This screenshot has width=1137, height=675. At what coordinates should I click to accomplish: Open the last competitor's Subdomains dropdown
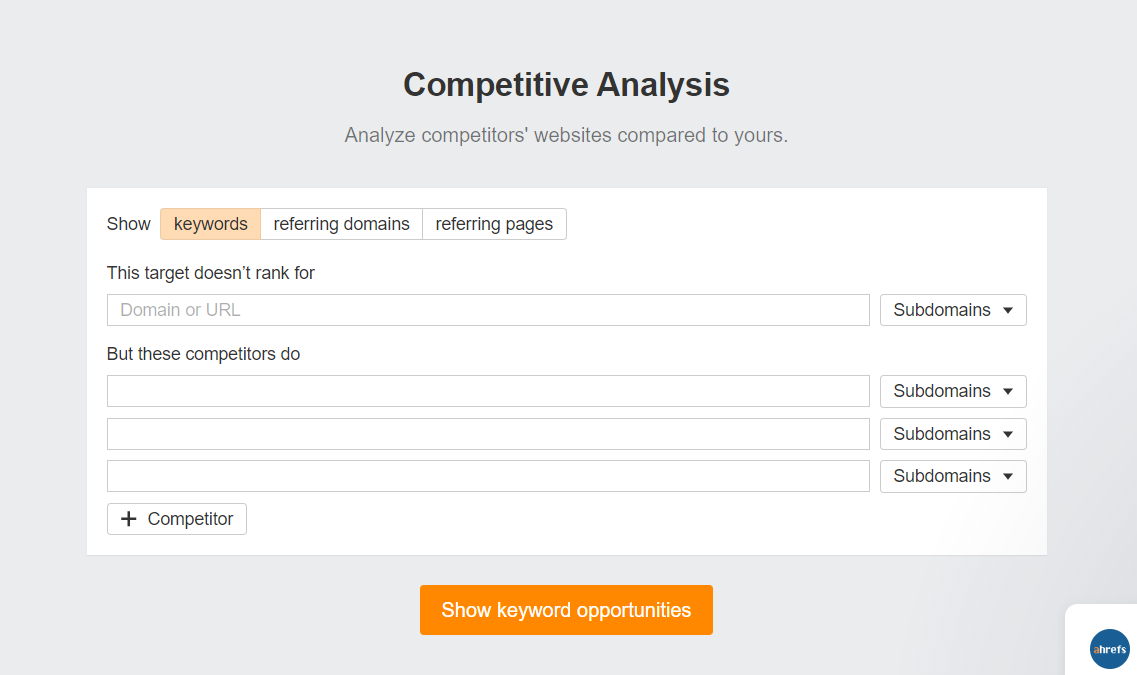[x=952, y=476]
